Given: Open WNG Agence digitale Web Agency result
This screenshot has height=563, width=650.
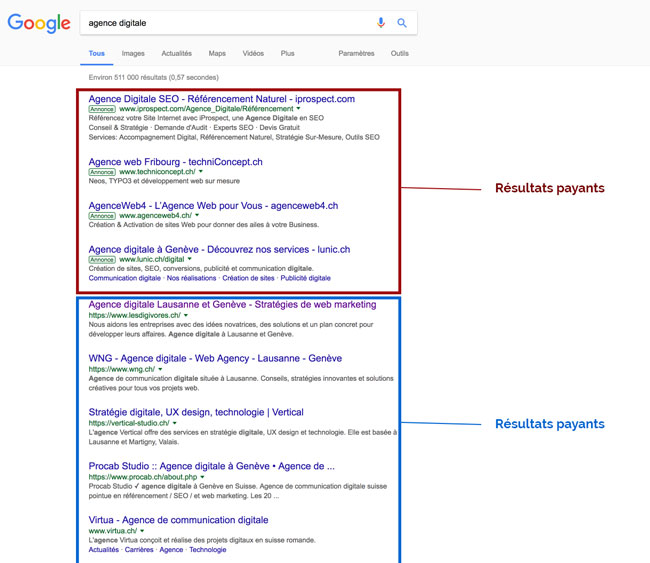Looking at the screenshot, I should 215,359.
